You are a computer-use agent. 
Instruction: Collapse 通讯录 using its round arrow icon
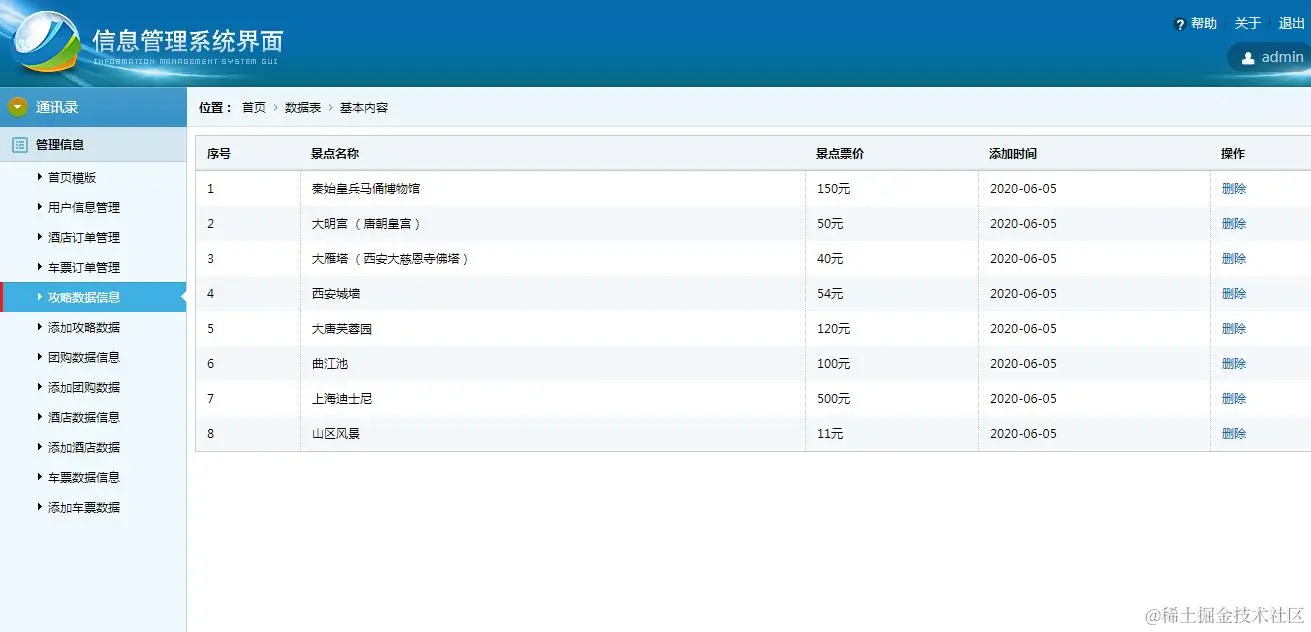point(18,107)
